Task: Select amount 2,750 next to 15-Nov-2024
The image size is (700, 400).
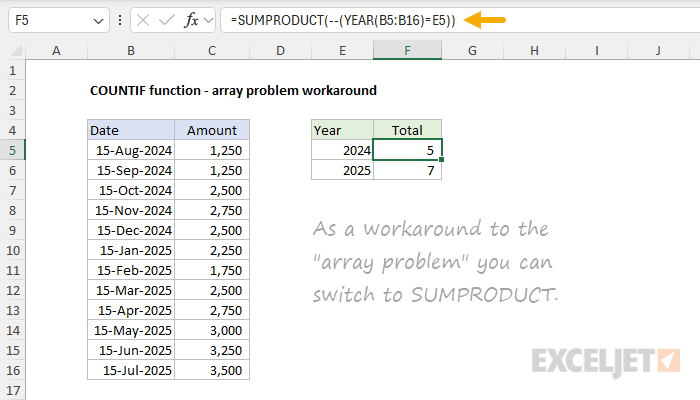Action: [212, 210]
